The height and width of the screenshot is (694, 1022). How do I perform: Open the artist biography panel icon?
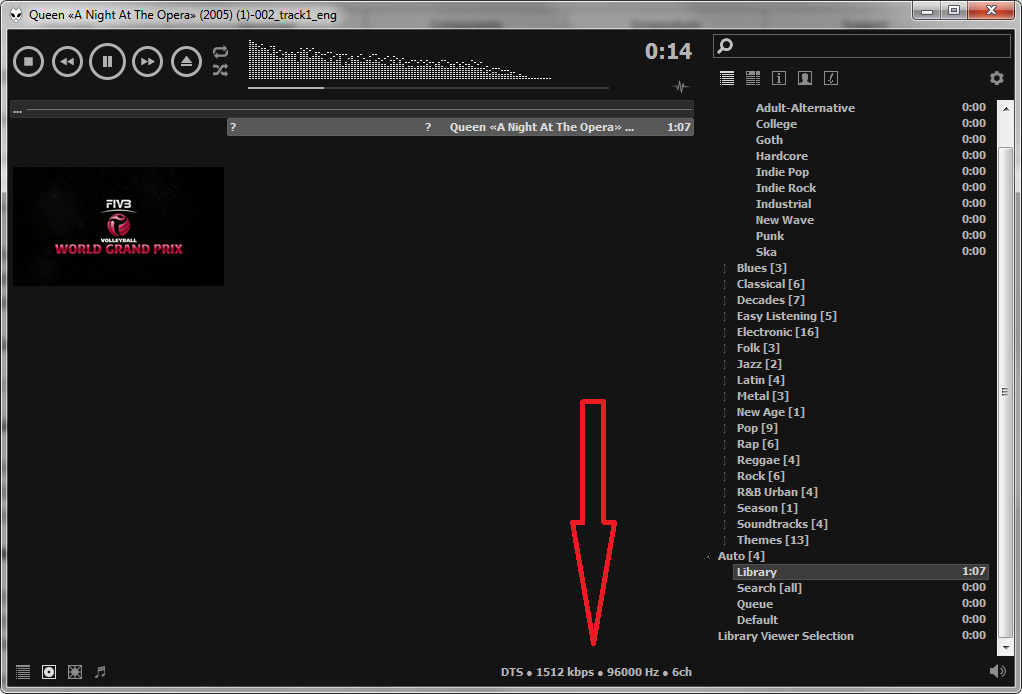805,78
